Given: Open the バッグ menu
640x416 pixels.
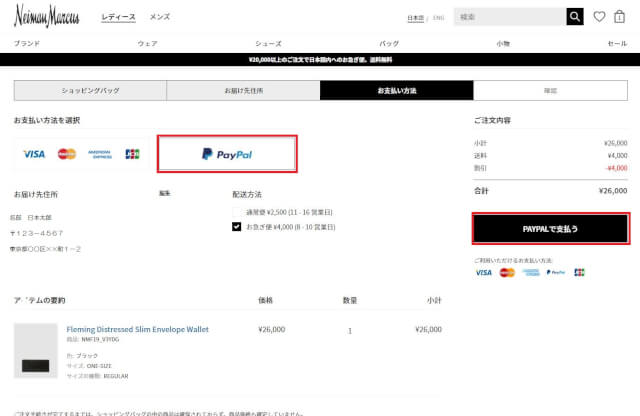Looking at the screenshot, I should pyautogui.click(x=389, y=43).
